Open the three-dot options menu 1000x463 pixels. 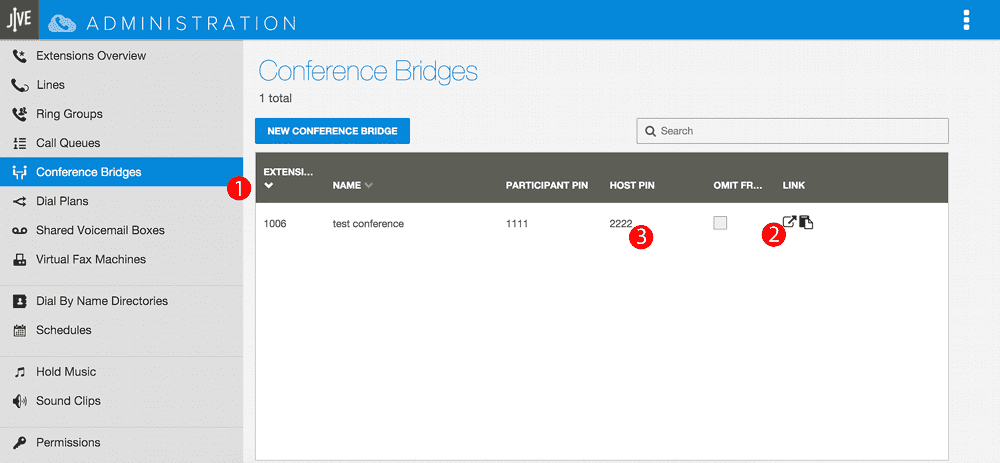[966, 20]
